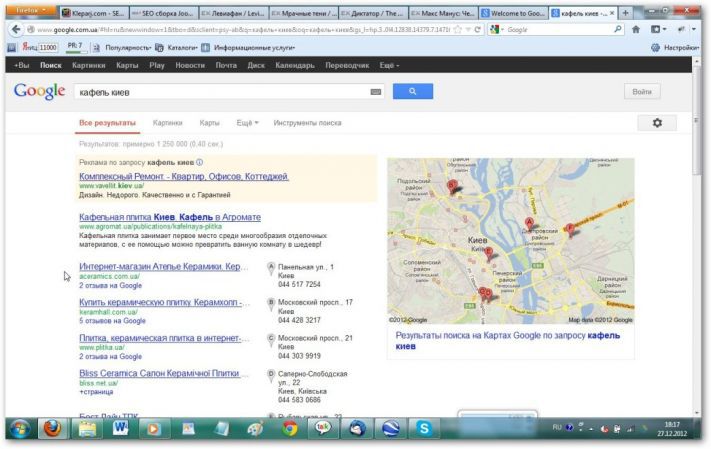Open the Kiev map thumbnail
The width and height of the screenshot is (711, 449).
511,241
